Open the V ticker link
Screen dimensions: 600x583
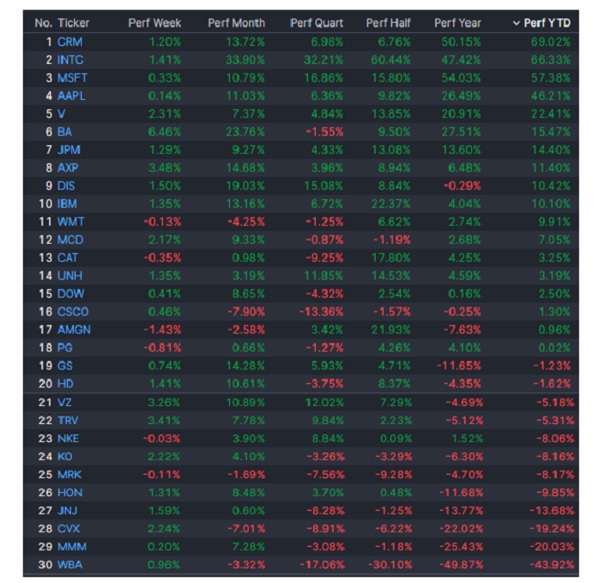(x=61, y=114)
